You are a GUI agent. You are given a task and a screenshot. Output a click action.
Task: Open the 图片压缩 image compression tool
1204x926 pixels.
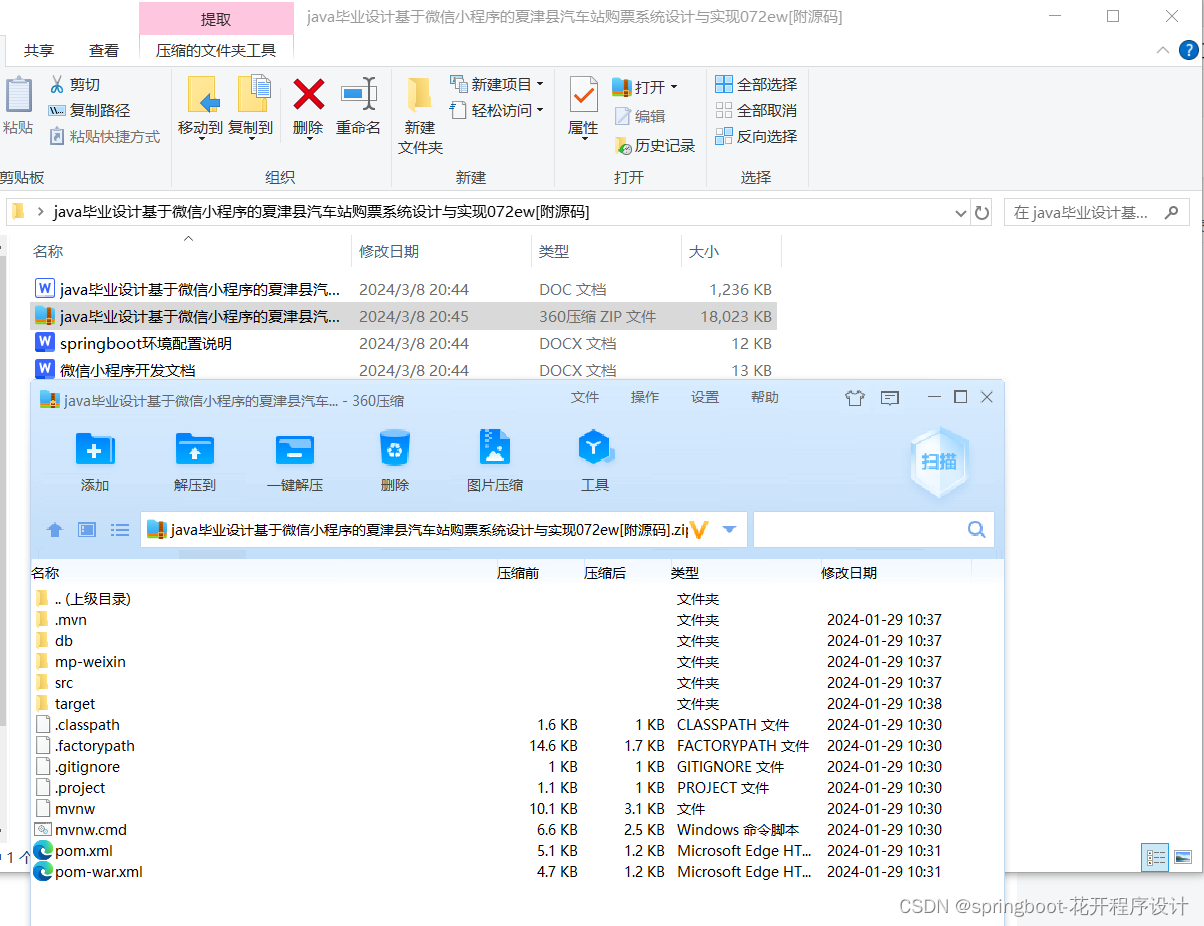tap(495, 448)
